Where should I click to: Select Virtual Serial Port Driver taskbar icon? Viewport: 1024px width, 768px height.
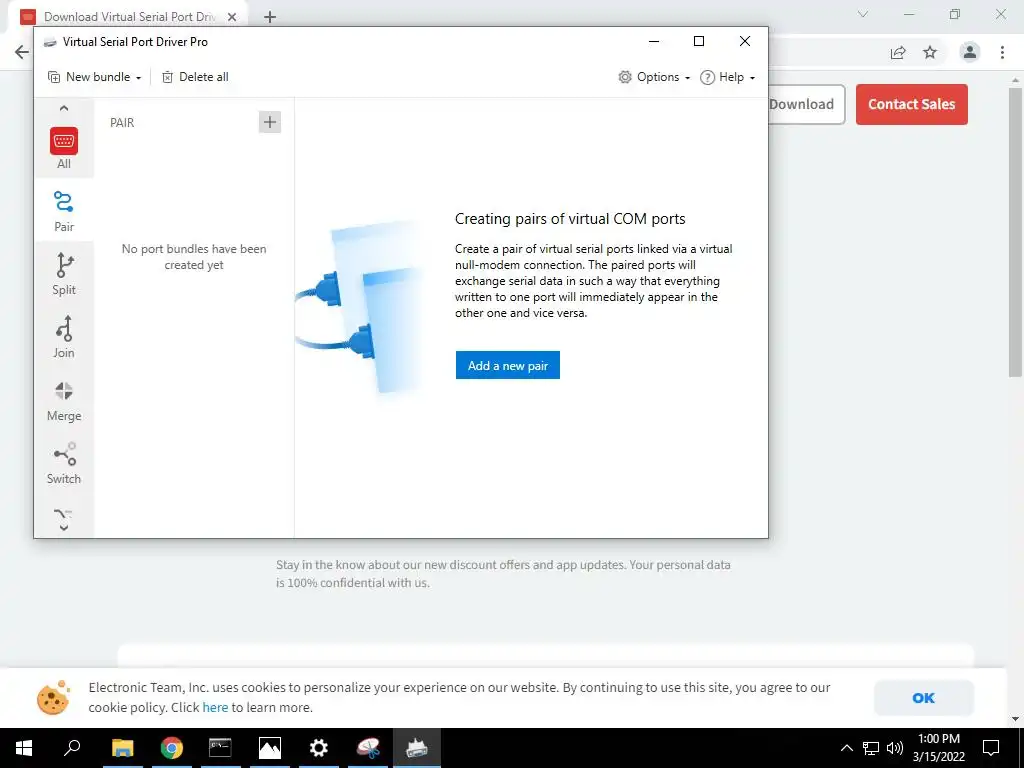pos(417,748)
